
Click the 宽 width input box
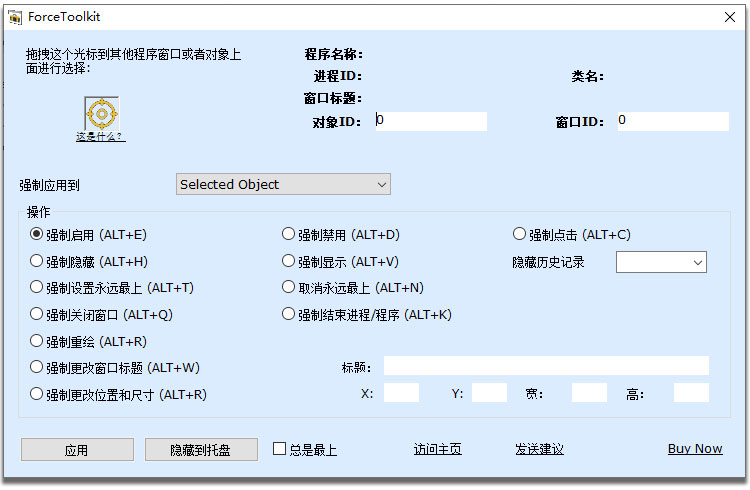coord(589,393)
